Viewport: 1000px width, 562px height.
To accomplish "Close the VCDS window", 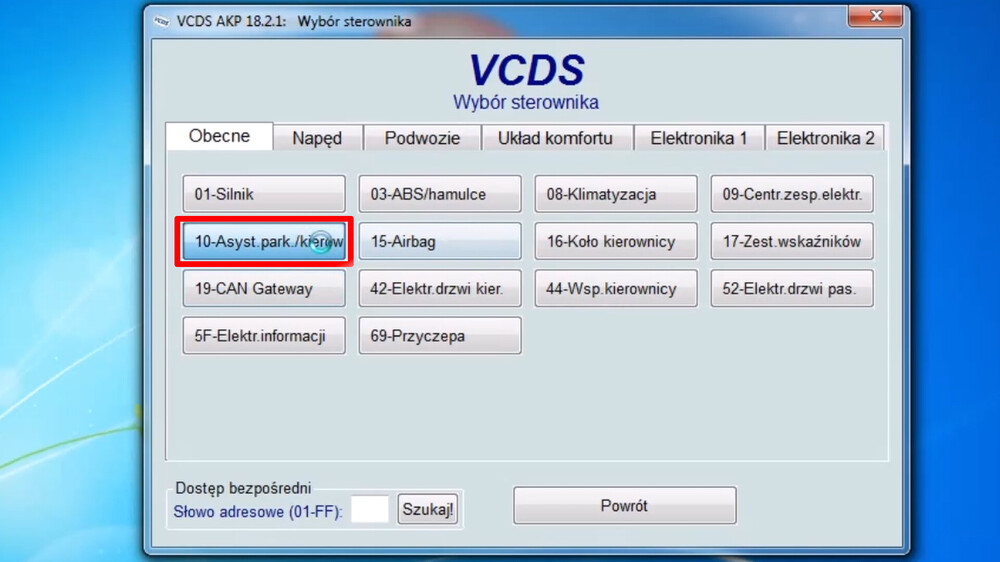I will tap(876, 17).
